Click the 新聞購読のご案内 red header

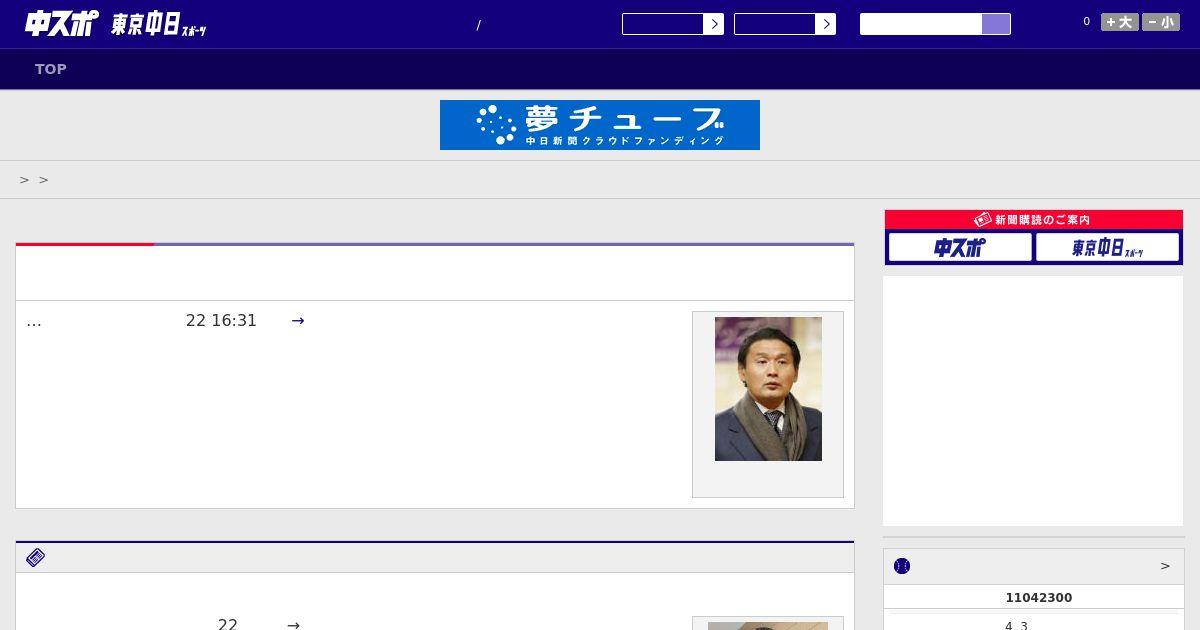[1034, 219]
